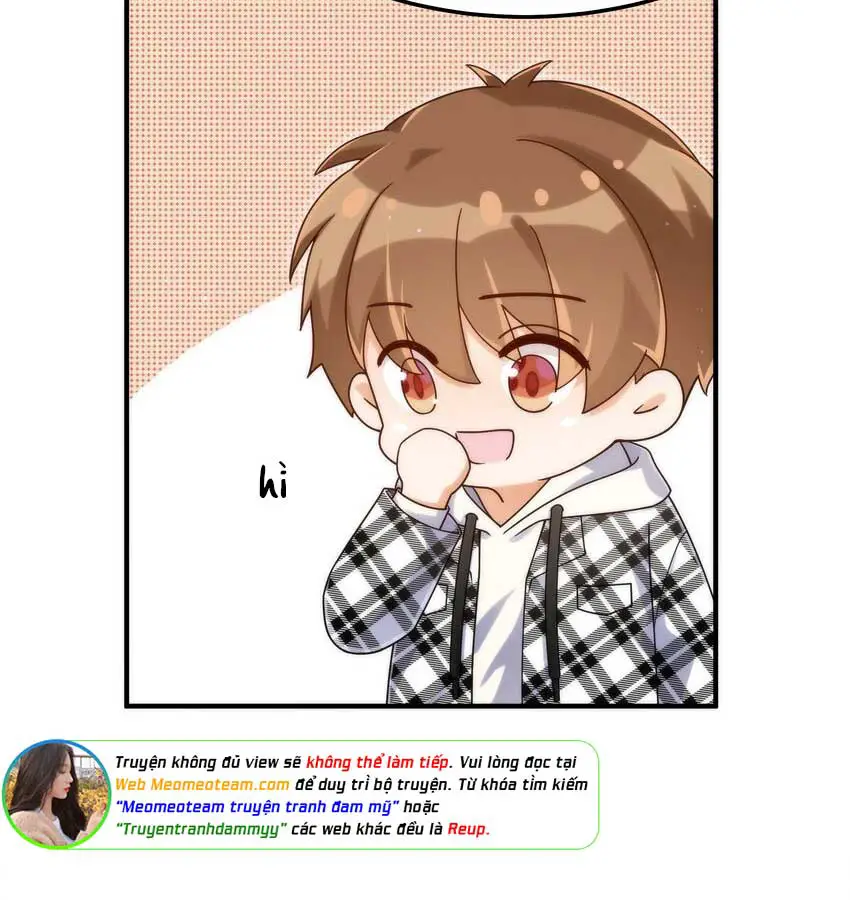Click the red "không thể làm tiếp" text
Image resolution: width=850 pixels, height=900 pixels.
pos(377,762)
